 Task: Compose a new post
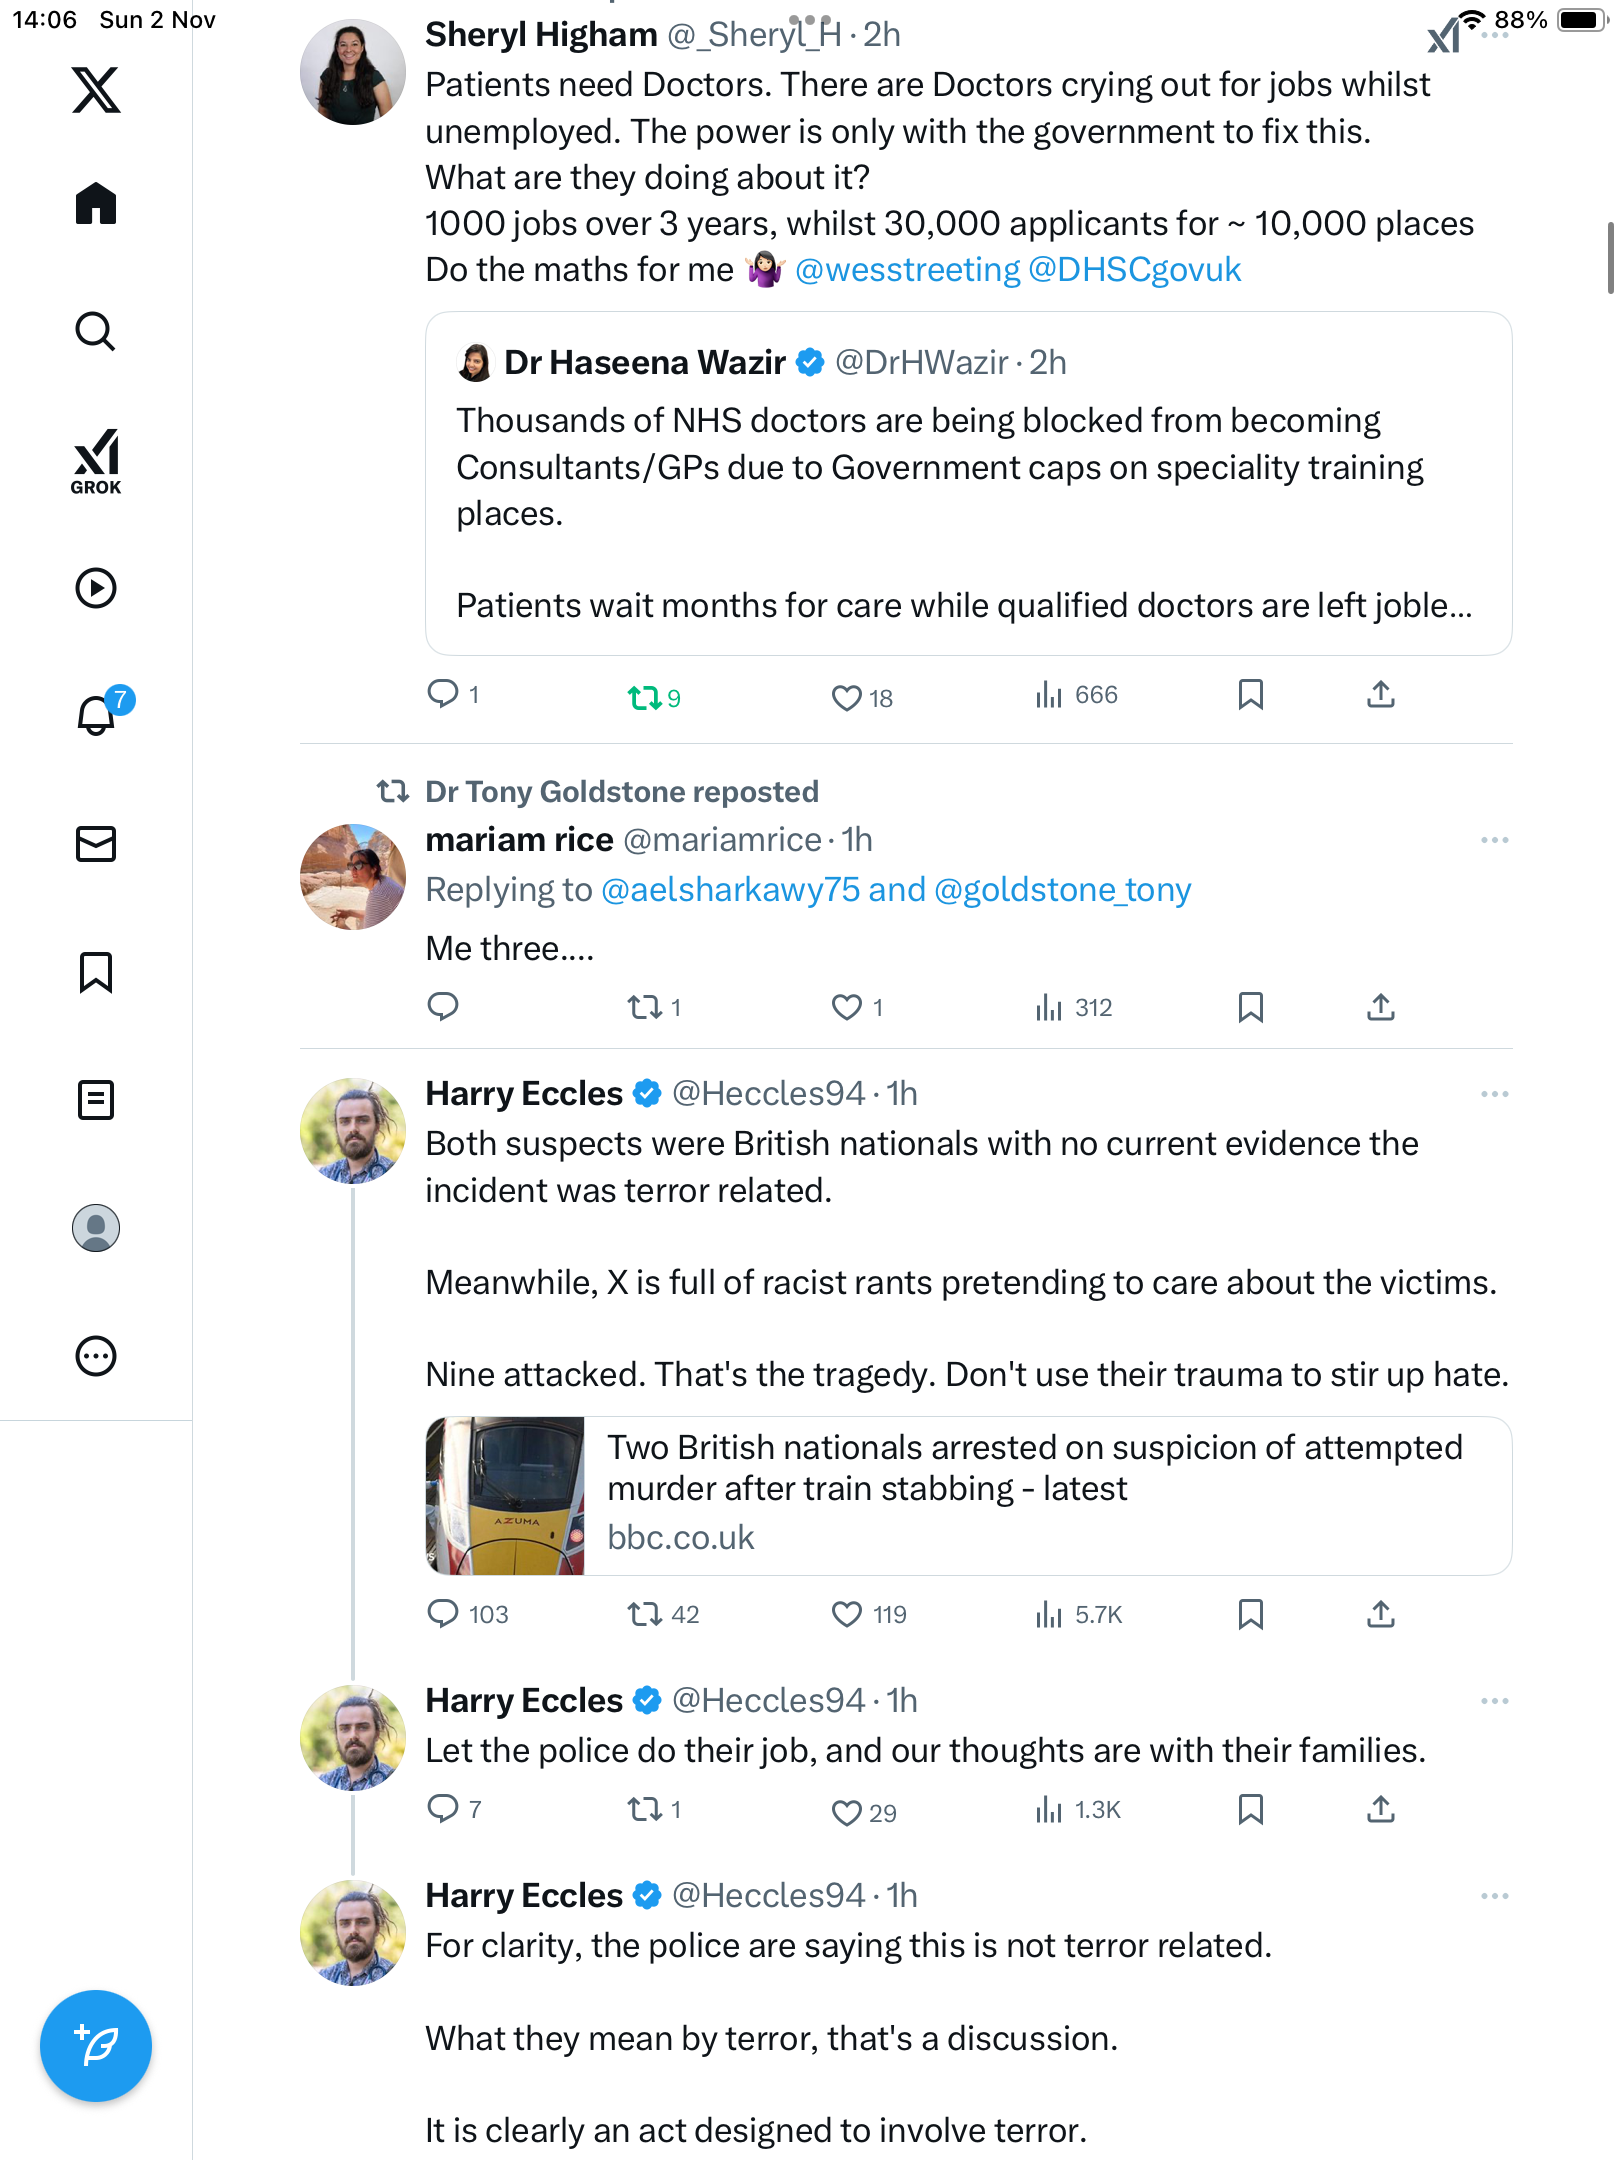pyautogui.click(x=96, y=2046)
